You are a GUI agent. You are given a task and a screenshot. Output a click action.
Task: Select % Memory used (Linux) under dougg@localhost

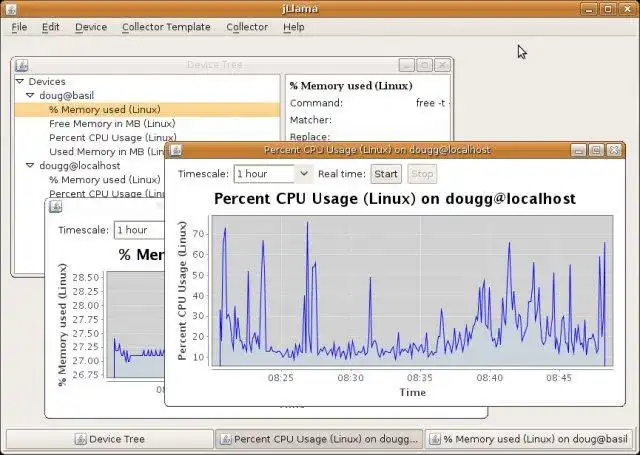tap(105, 180)
